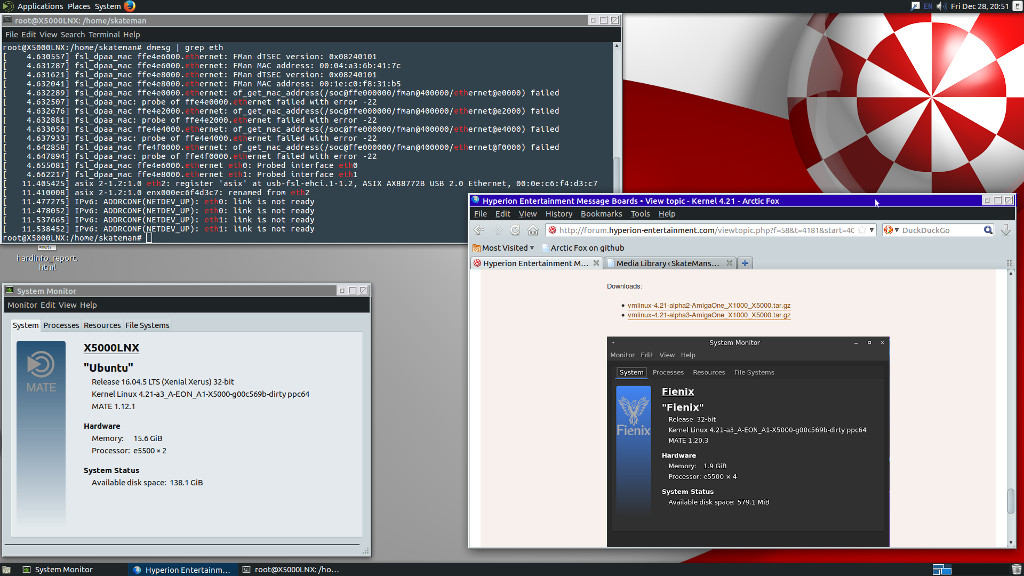Open the System menu in top panel

coord(108,6)
